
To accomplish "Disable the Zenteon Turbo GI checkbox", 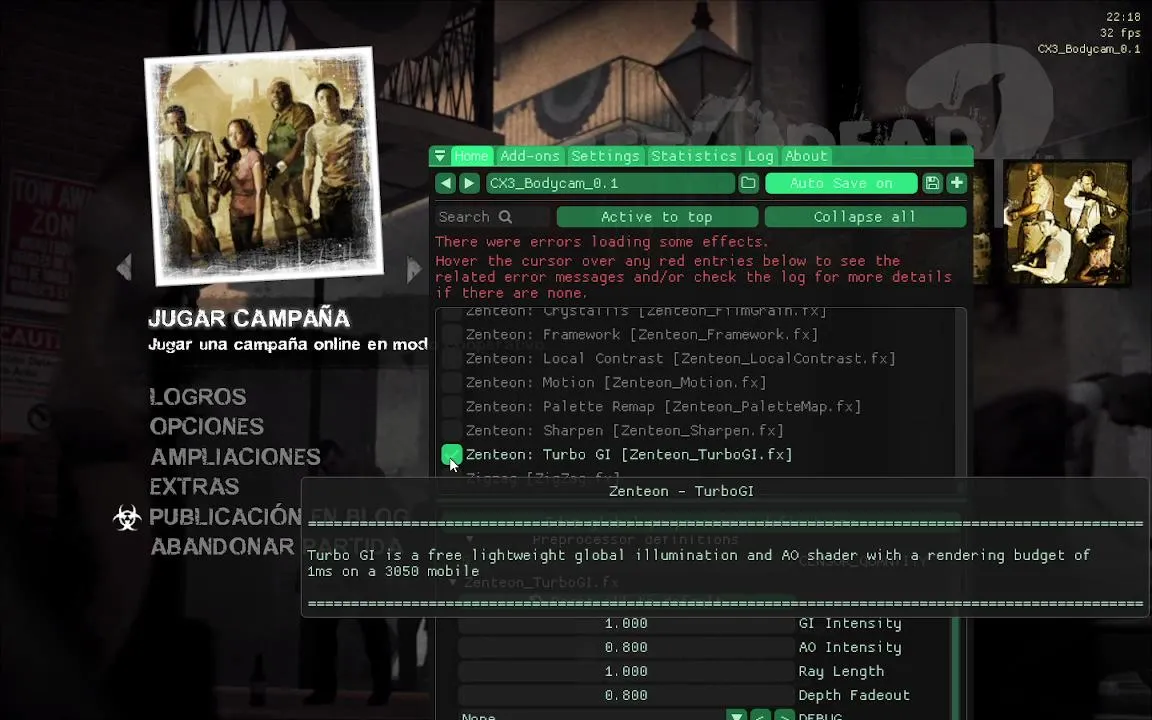I will (x=452, y=455).
